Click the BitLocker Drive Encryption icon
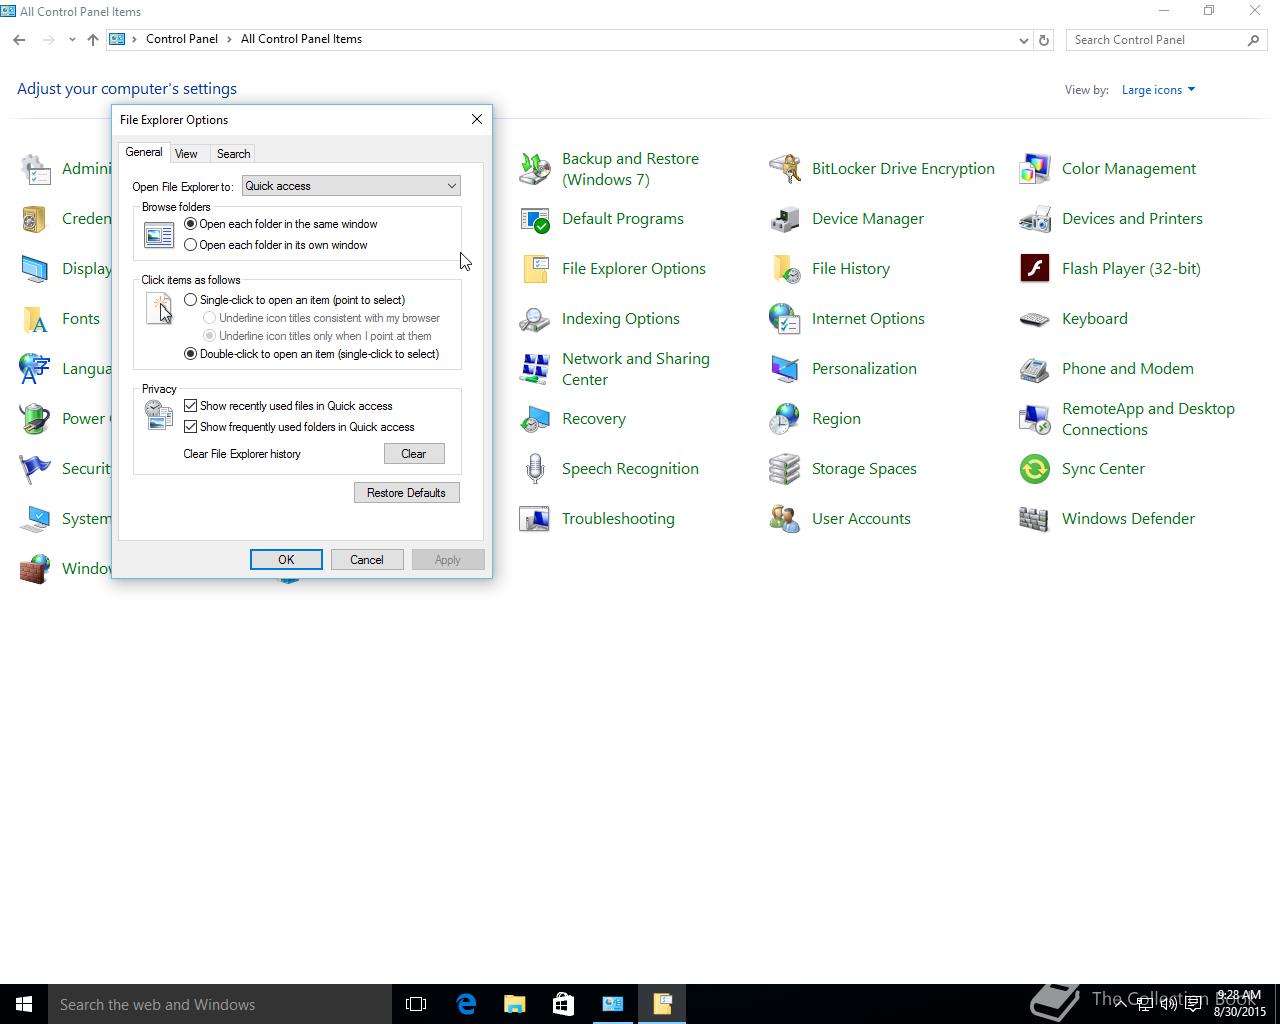This screenshot has height=1024, width=1280. click(785, 169)
